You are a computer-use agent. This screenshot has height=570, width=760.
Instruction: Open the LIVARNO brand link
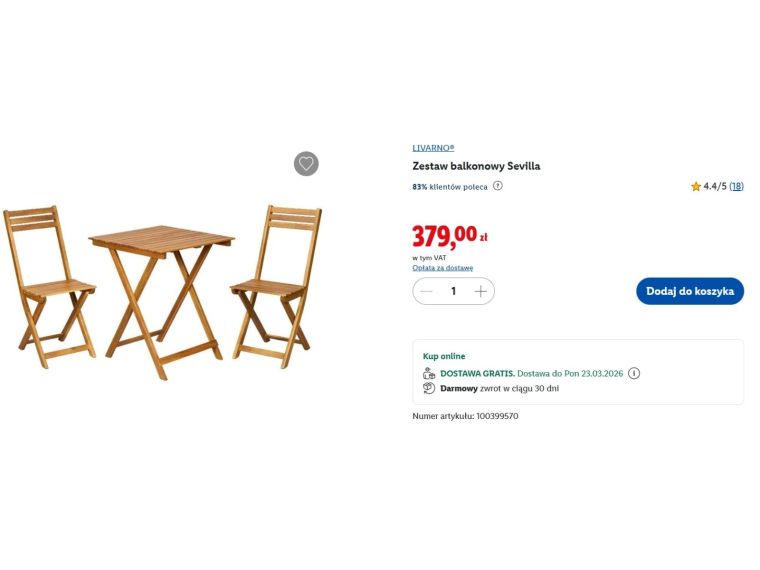pos(433,148)
